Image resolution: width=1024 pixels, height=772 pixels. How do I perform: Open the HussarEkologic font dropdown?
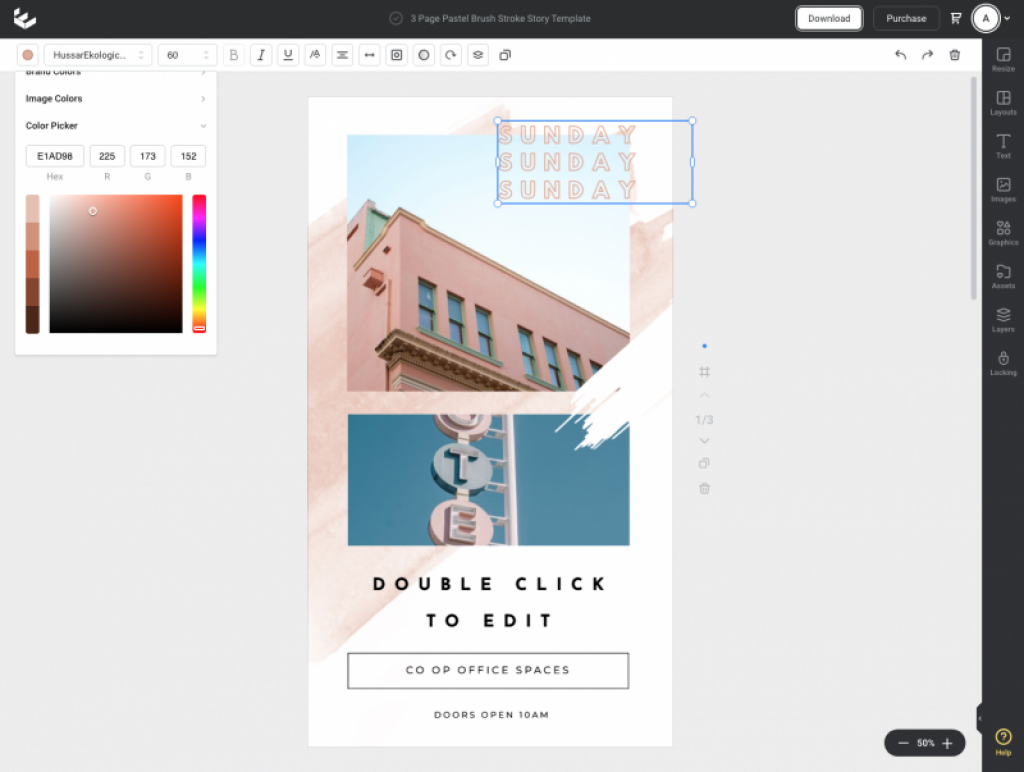tap(98, 55)
